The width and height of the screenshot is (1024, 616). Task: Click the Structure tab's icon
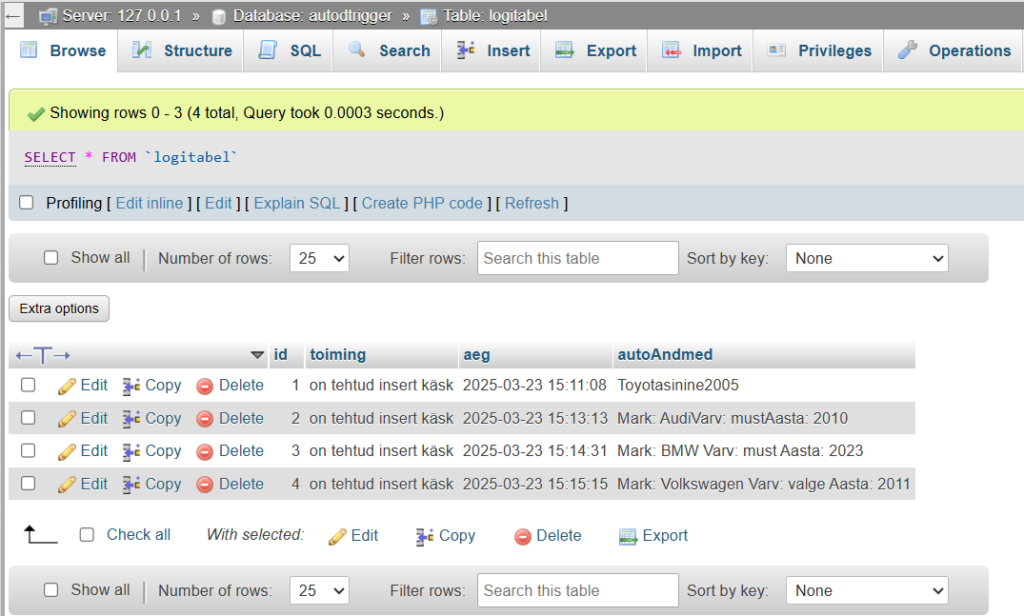click(142, 50)
